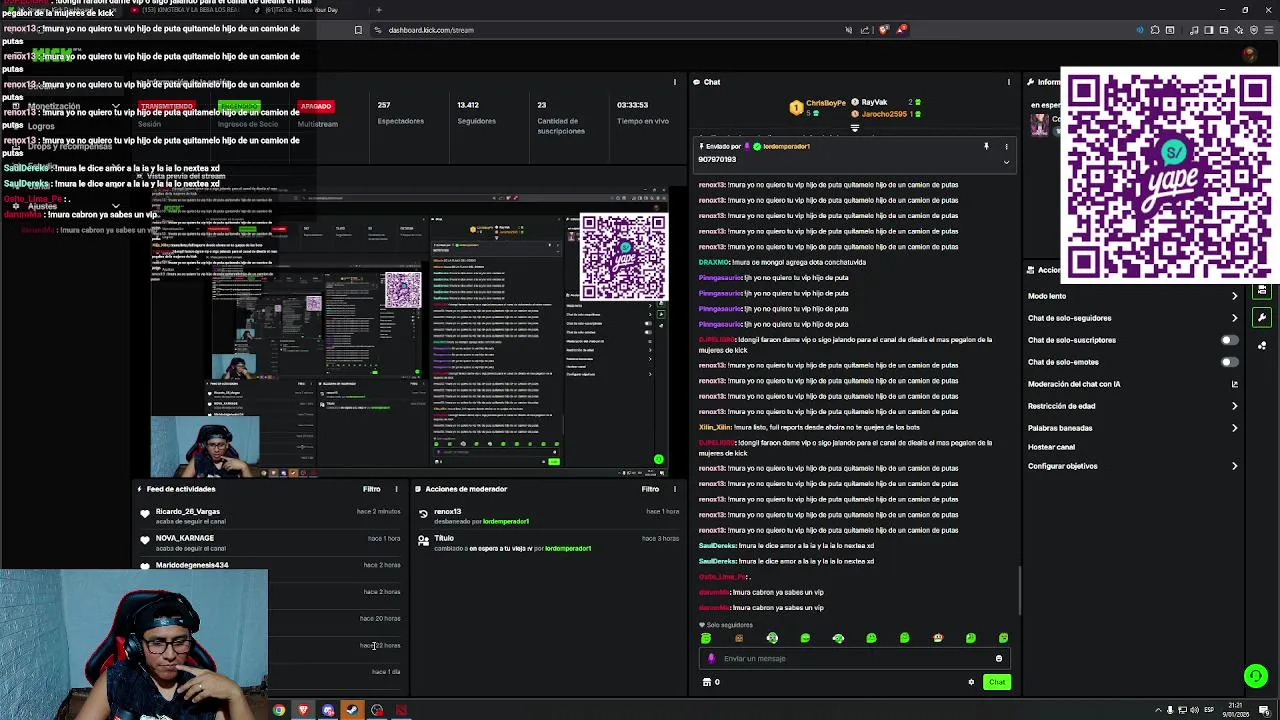The image size is (1280, 720).
Task: Open Filtro for Feed de actividades
Action: point(371,489)
